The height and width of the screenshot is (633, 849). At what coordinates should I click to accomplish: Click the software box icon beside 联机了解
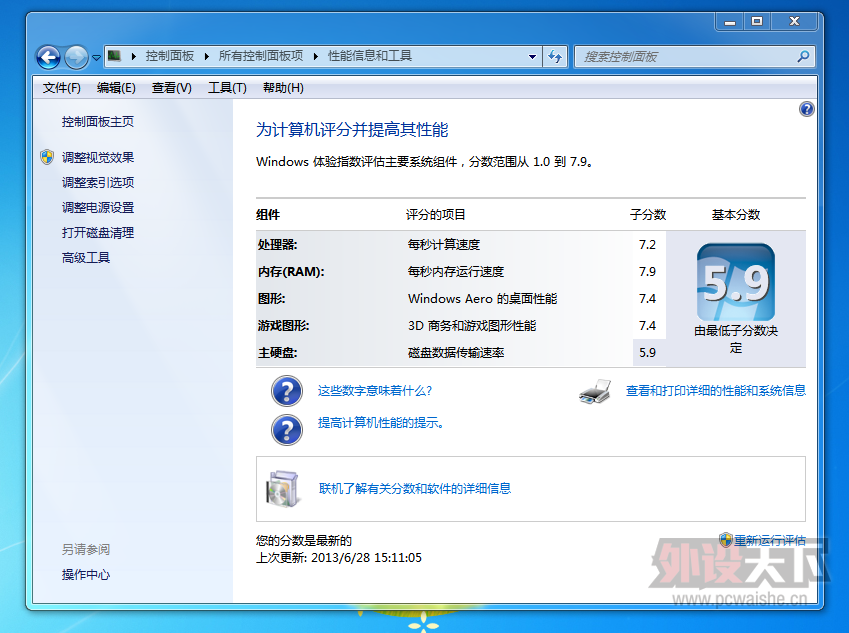pyautogui.click(x=283, y=489)
